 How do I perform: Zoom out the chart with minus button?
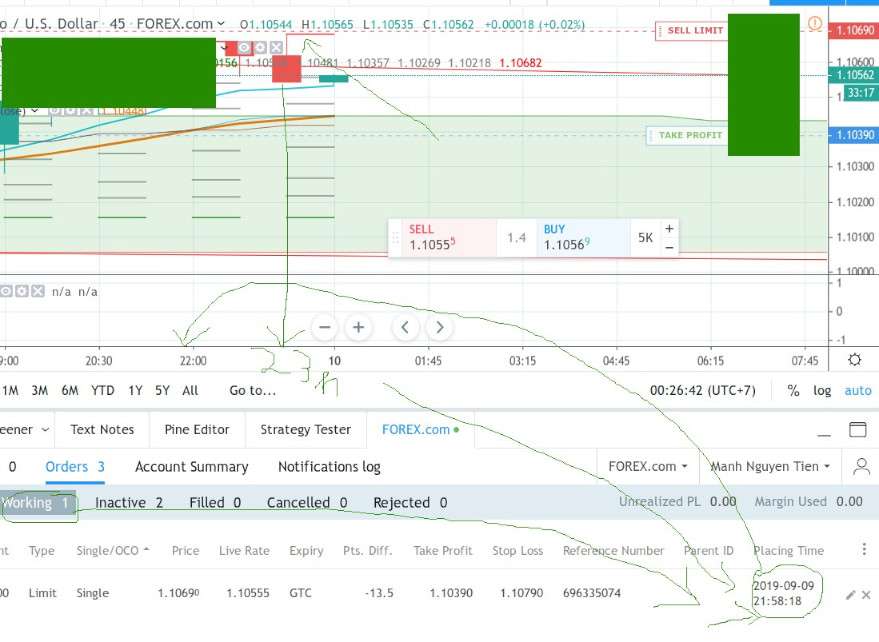[324, 327]
